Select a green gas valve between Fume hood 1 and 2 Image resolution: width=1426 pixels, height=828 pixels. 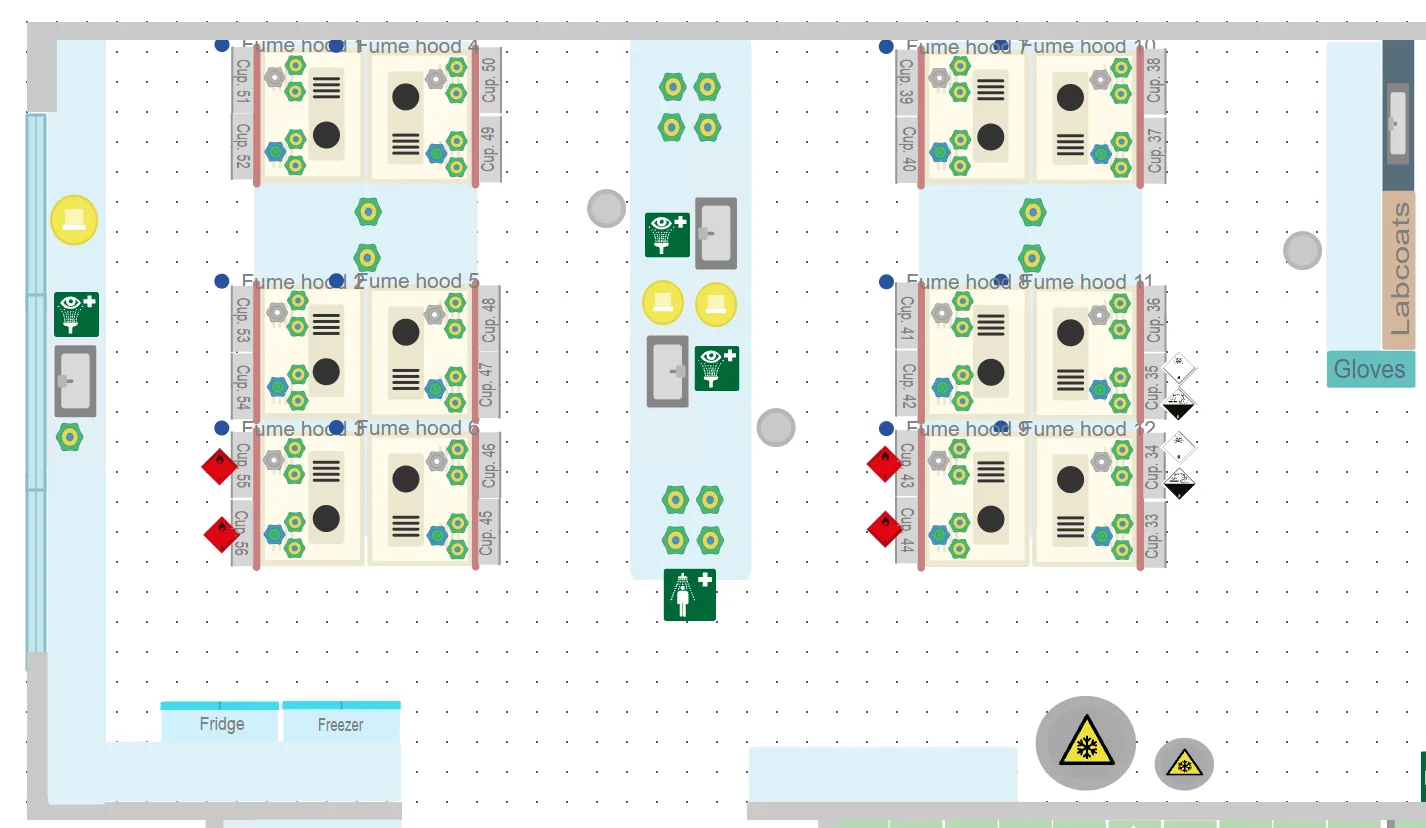367,211
